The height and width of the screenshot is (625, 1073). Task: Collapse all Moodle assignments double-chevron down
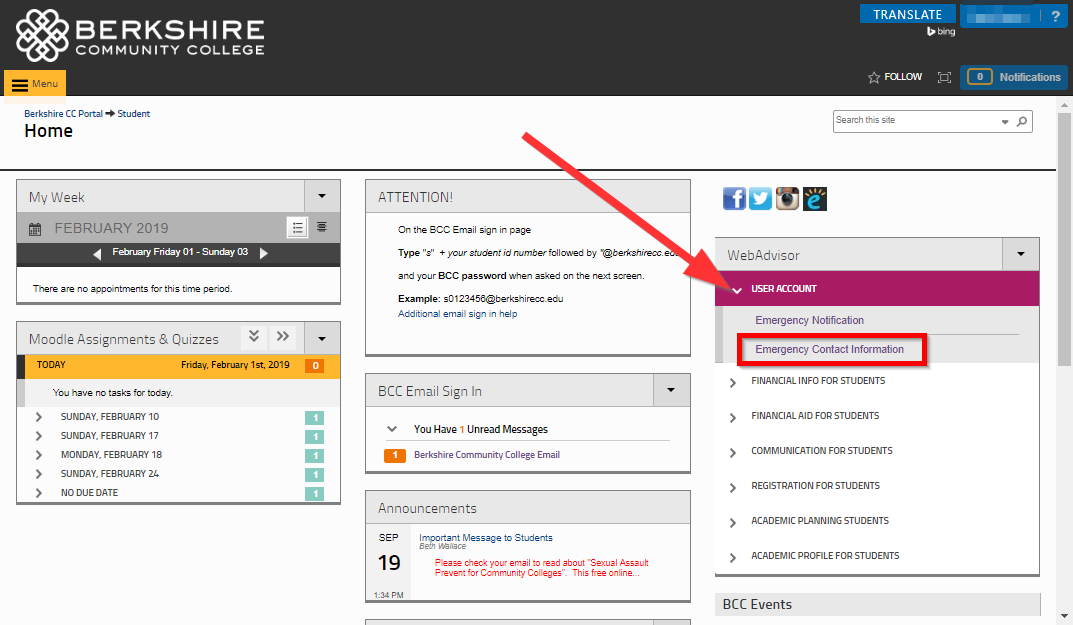(253, 336)
